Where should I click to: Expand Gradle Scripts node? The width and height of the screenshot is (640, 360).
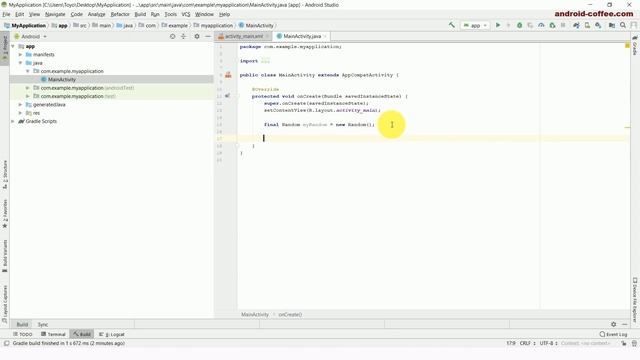coord(13,121)
